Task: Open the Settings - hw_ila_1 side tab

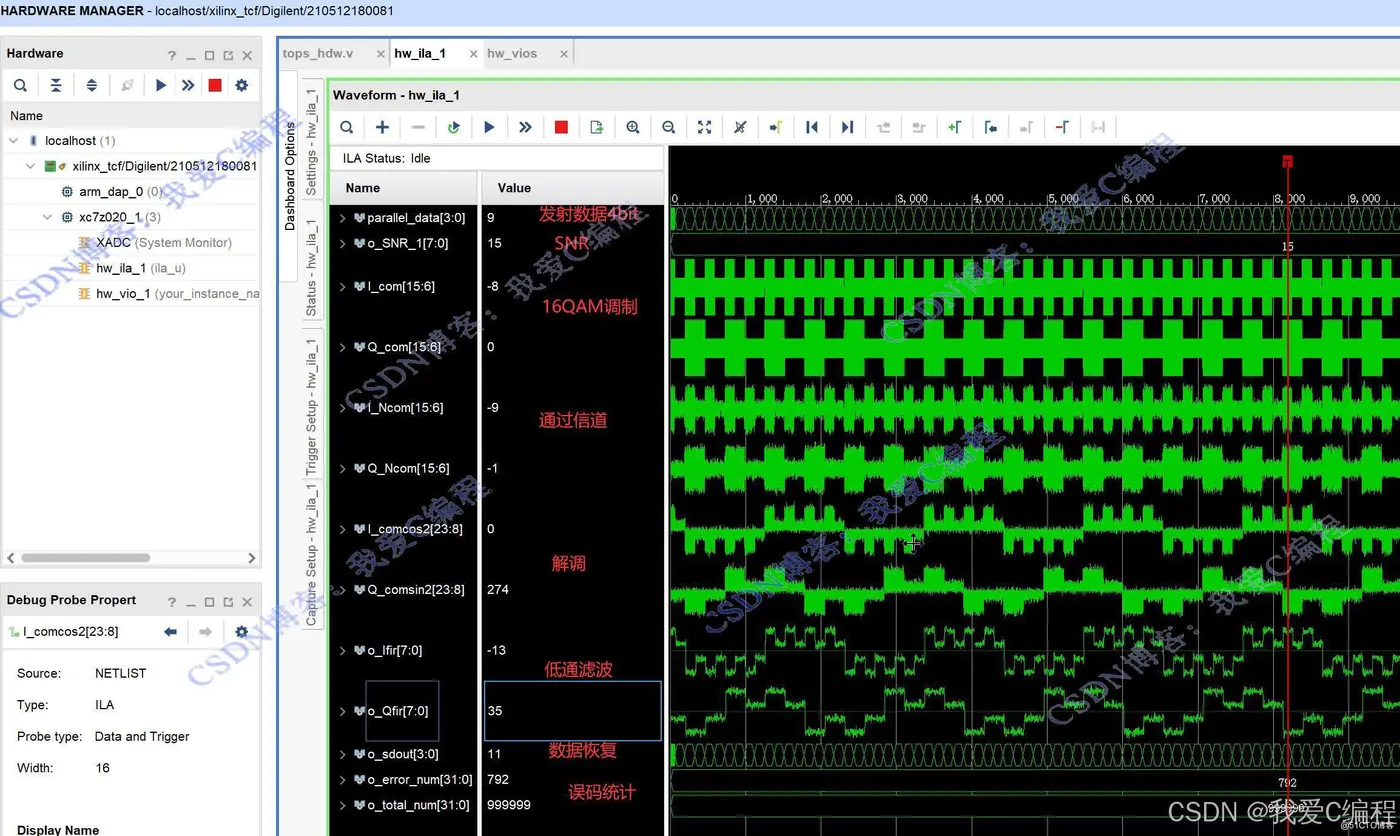Action: click(x=312, y=140)
